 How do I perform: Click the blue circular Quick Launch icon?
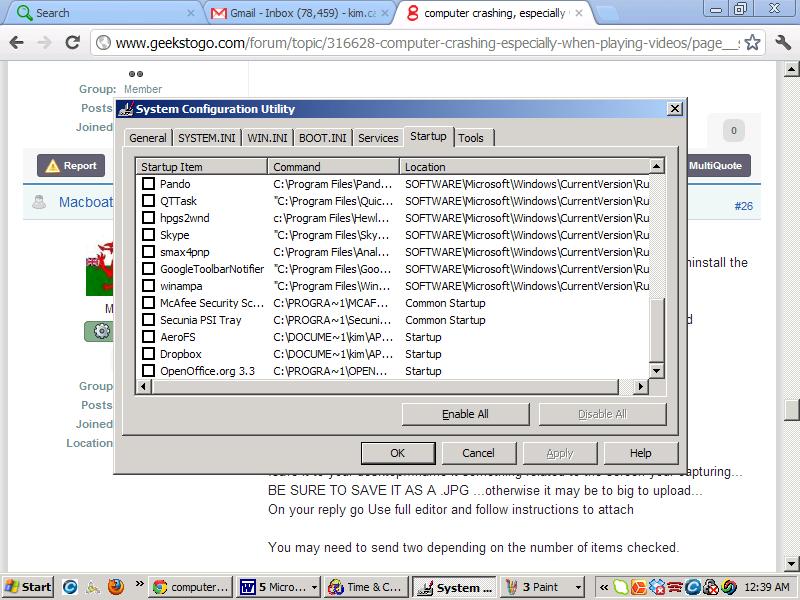(70, 587)
